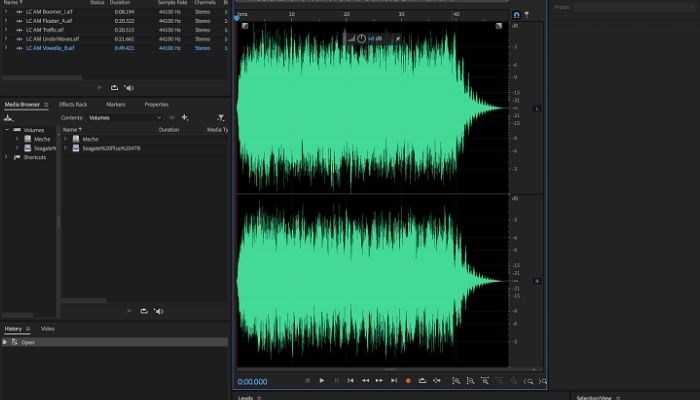Click the Rewind transport button
The height and width of the screenshot is (400, 700).
click(365, 381)
